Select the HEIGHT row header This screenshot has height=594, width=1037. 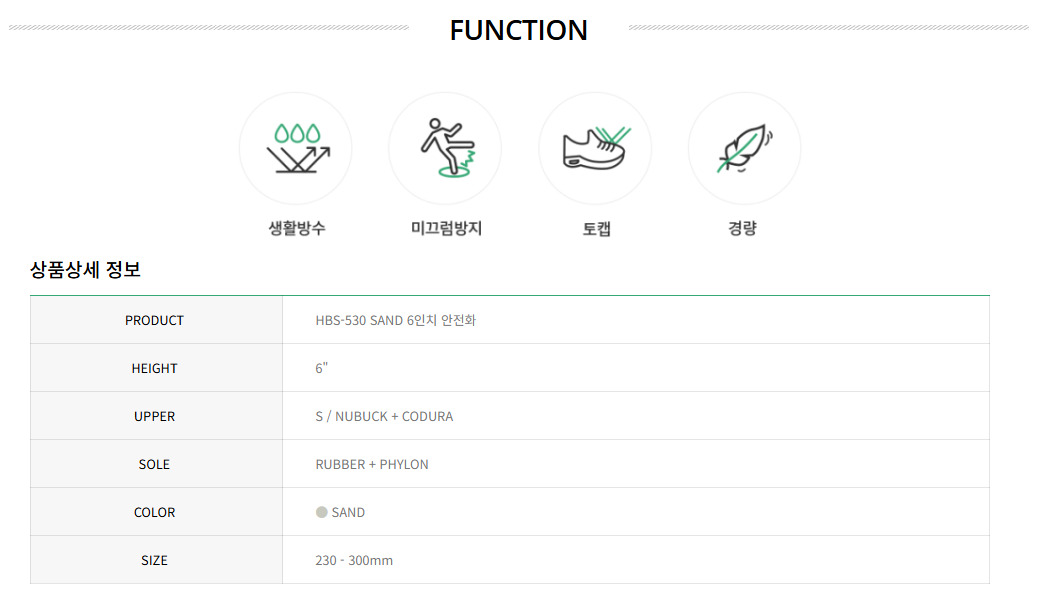156,368
